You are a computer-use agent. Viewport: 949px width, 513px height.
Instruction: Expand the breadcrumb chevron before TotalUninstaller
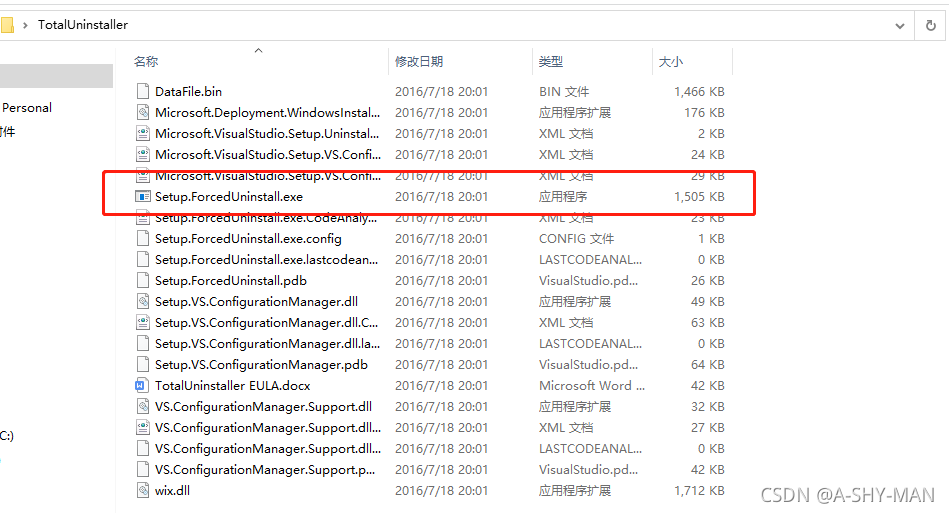pos(25,25)
